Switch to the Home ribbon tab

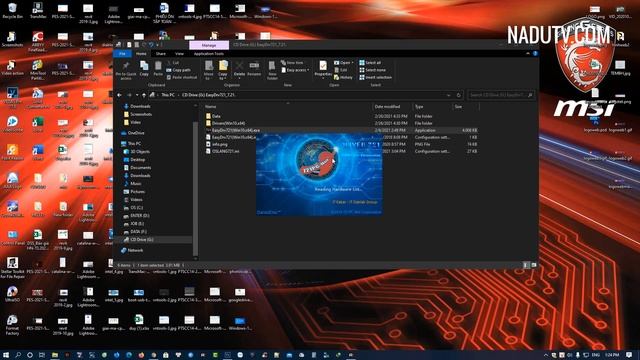[141, 53]
